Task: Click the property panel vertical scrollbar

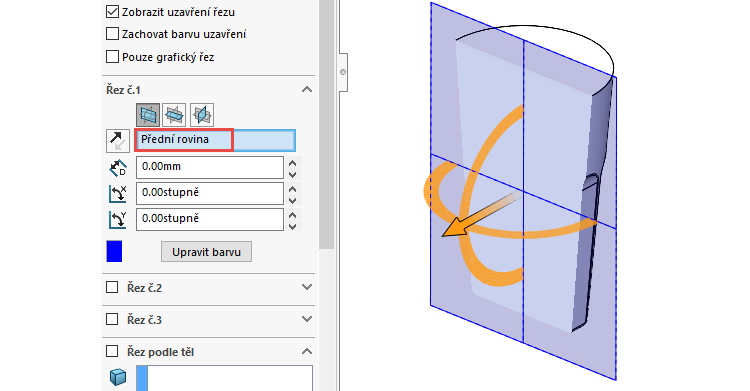Action: [x=327, y=124]
